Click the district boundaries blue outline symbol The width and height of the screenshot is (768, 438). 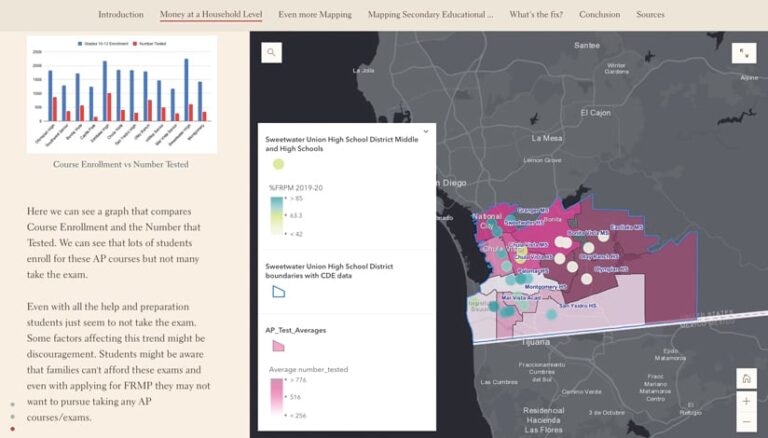279,291
